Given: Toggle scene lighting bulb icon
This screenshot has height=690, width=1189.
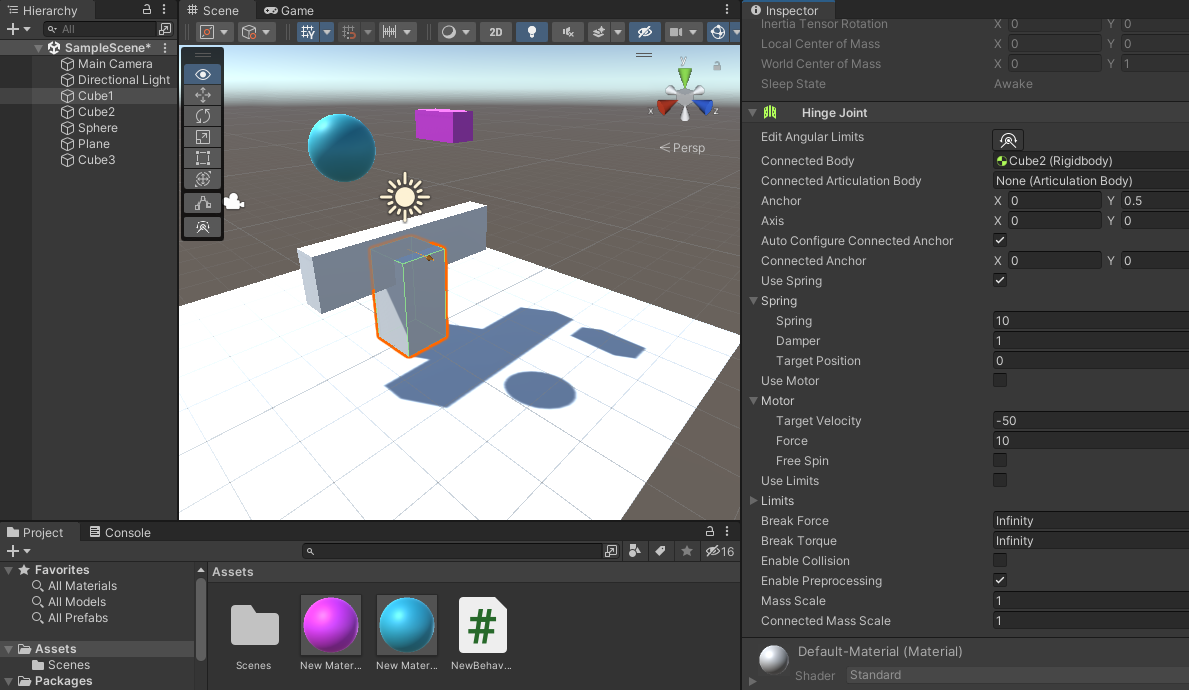Looking at the screenshot, I should 532,32.
